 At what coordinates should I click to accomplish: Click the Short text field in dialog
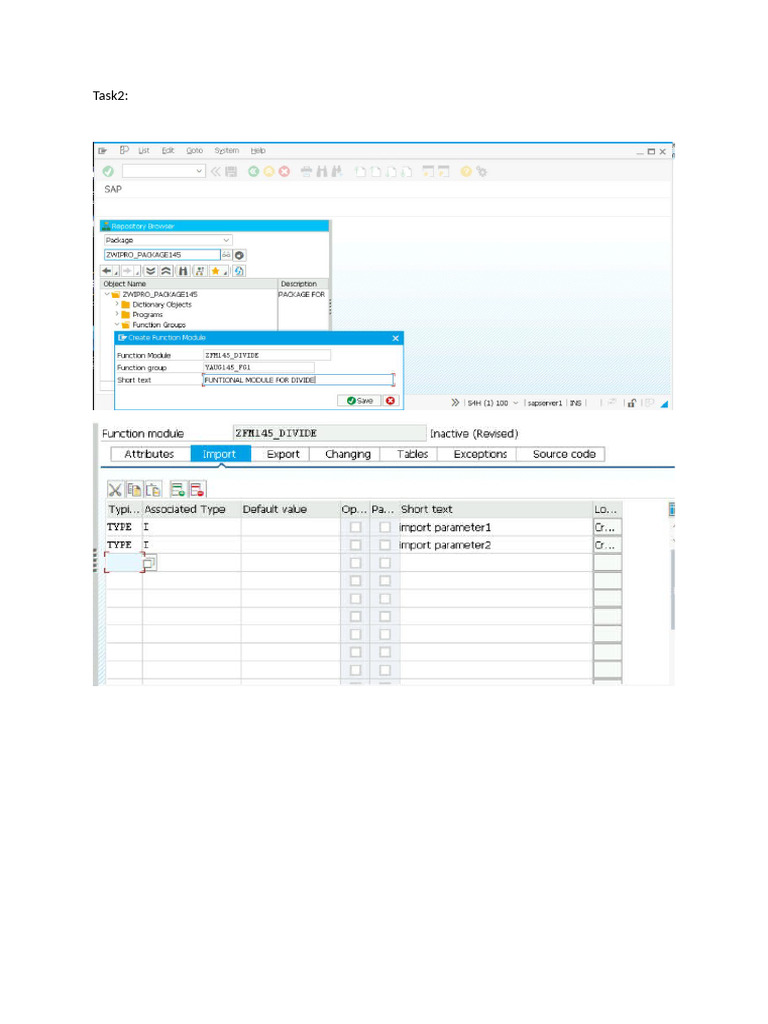click(x=298, y=379)
